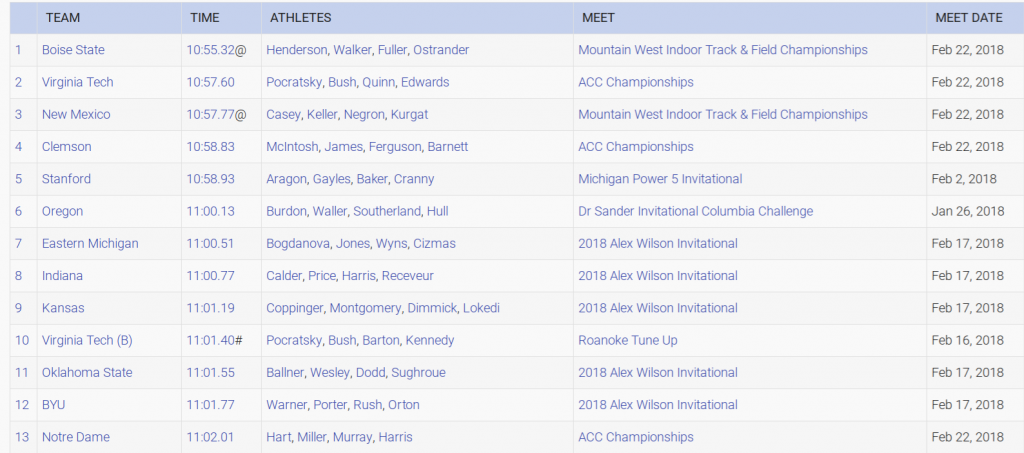The image size is (1024, 453).
Task: Open the Stanford time 10:58.93
Action: point(210,179)
